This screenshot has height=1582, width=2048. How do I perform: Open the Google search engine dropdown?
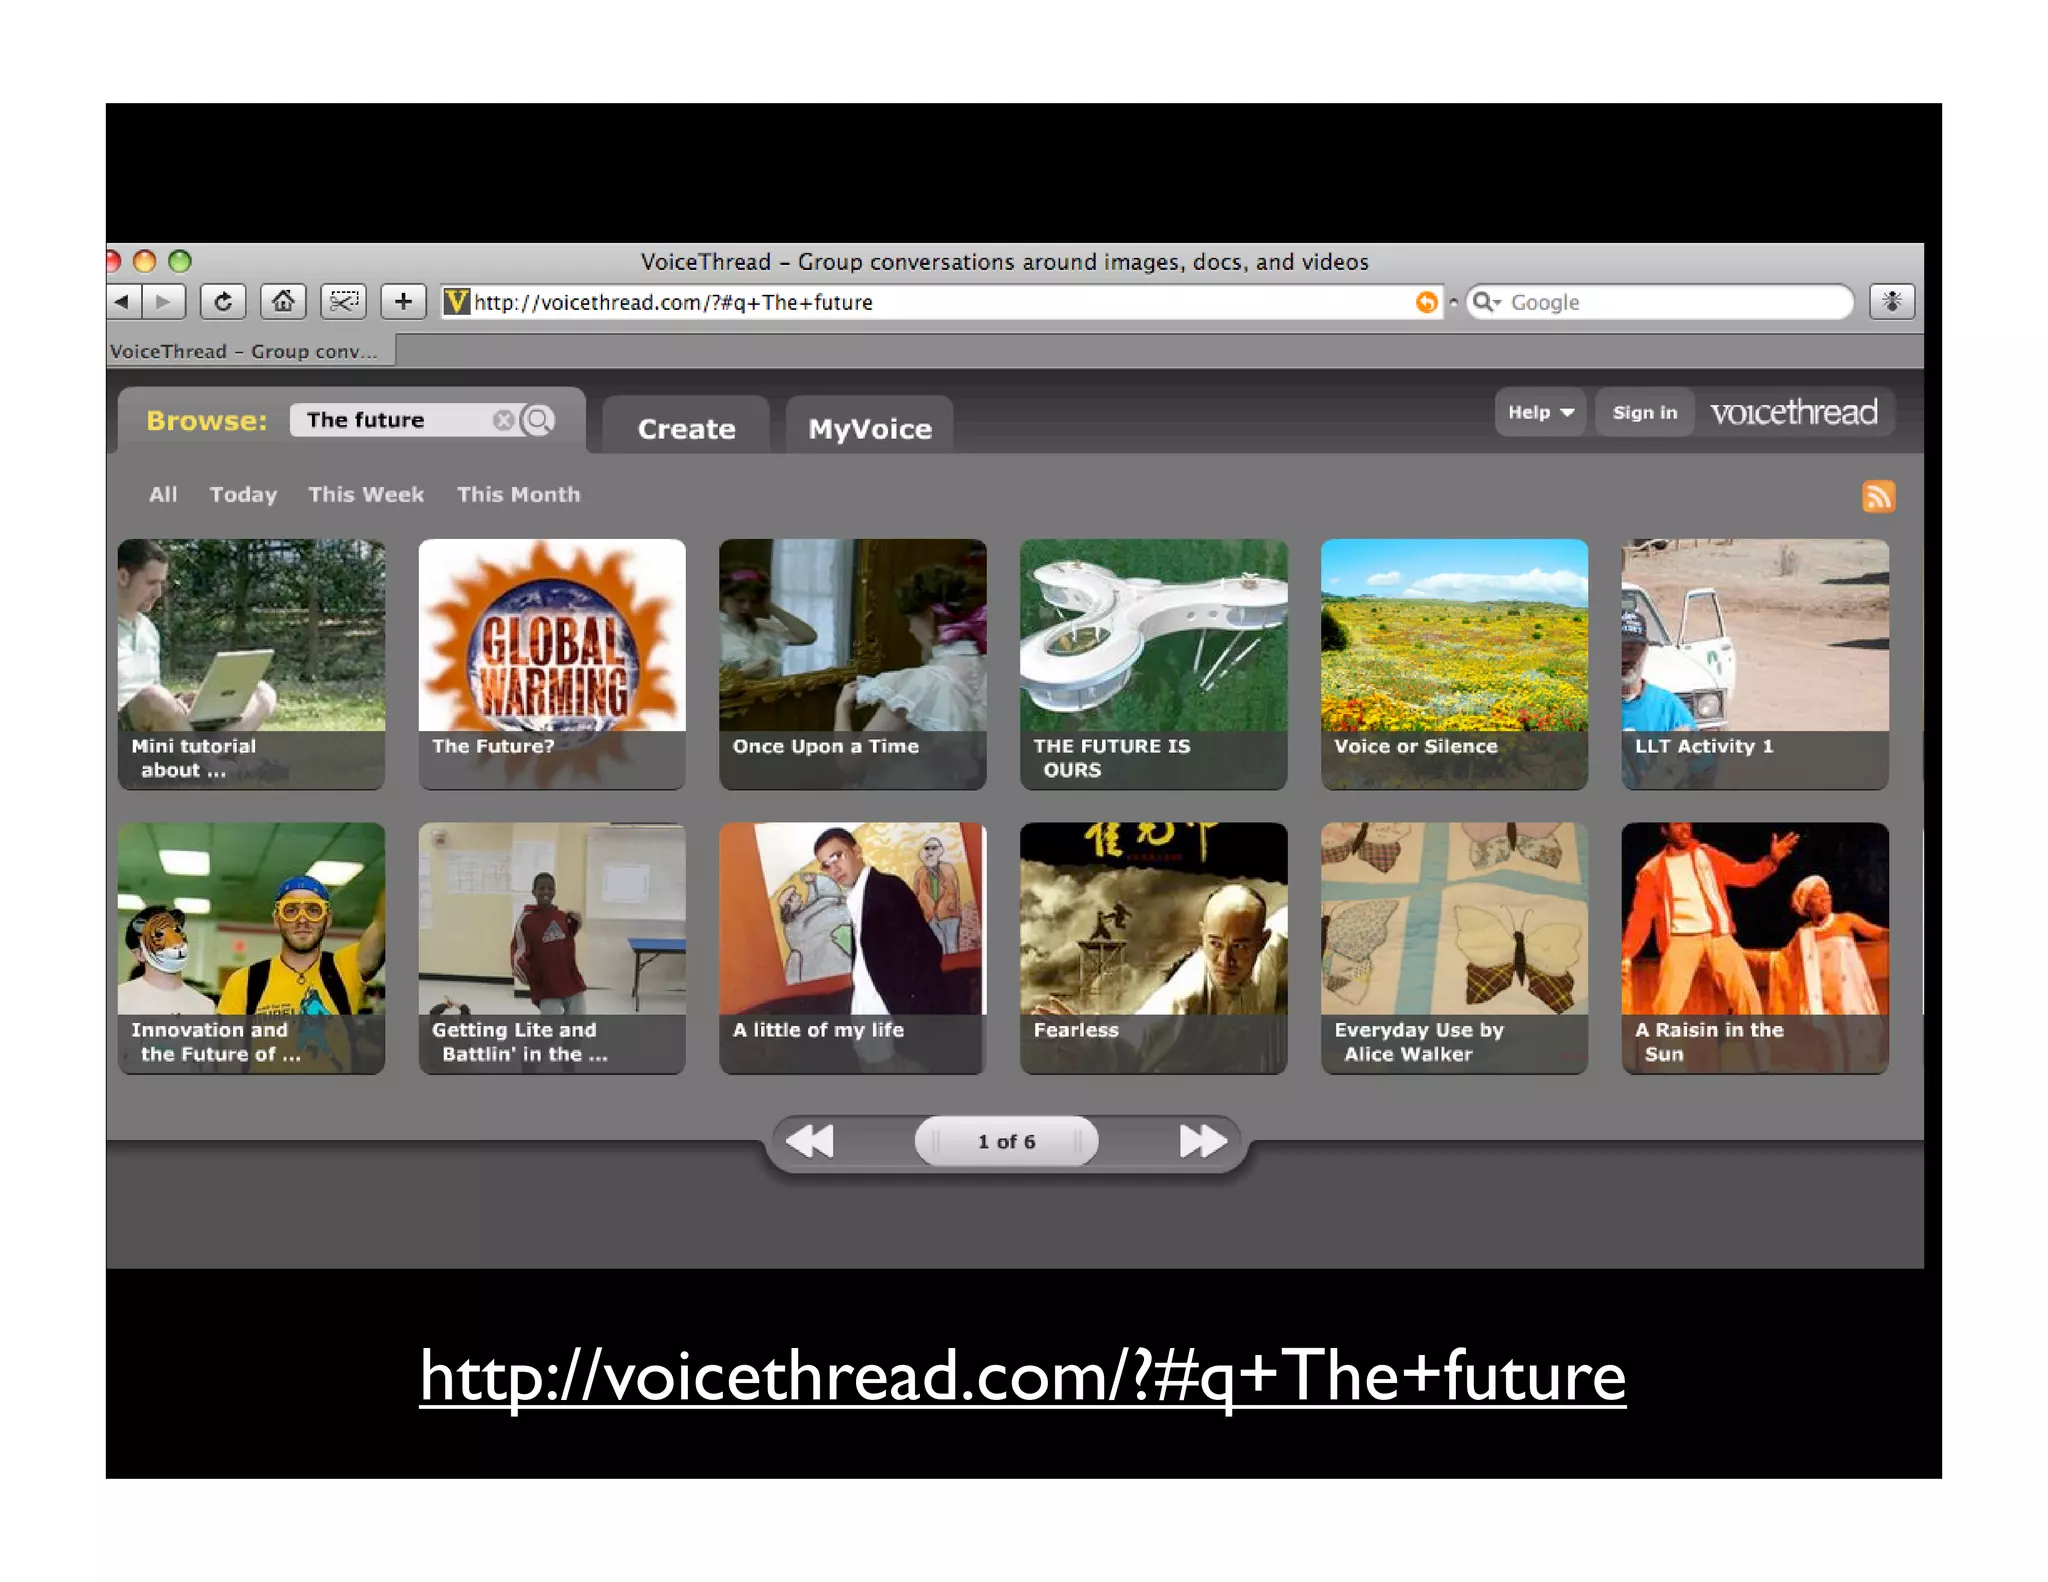[x=1487, y=302]
